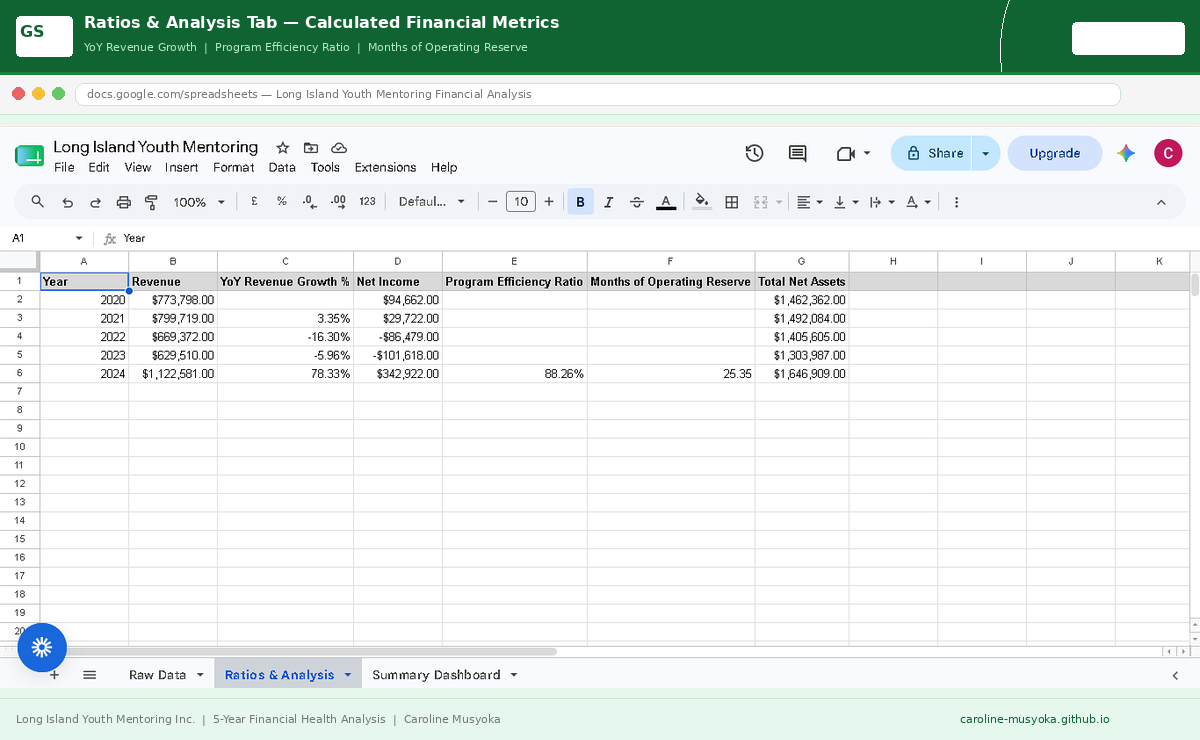Format as currency with pound icon
The width and height of the screenshot is (1200, 740).
click(x=254, y=201)
